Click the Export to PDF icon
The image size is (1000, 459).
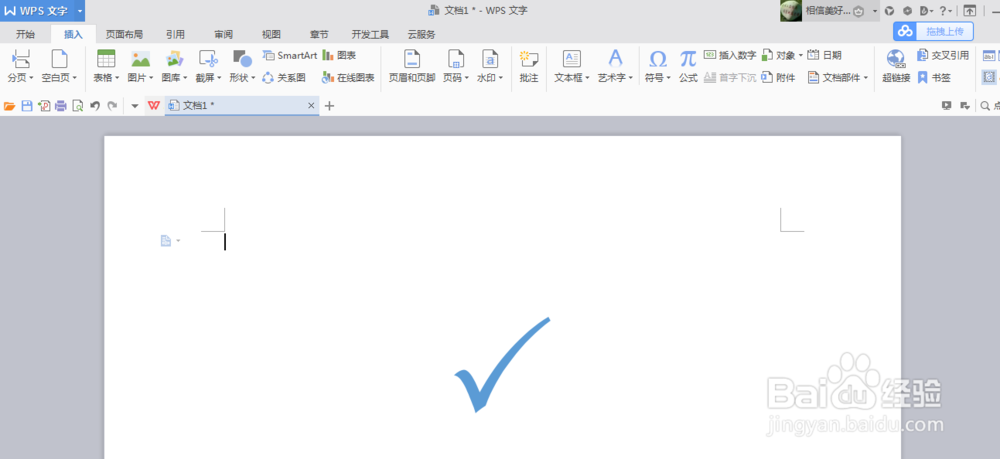pos(44,106)
